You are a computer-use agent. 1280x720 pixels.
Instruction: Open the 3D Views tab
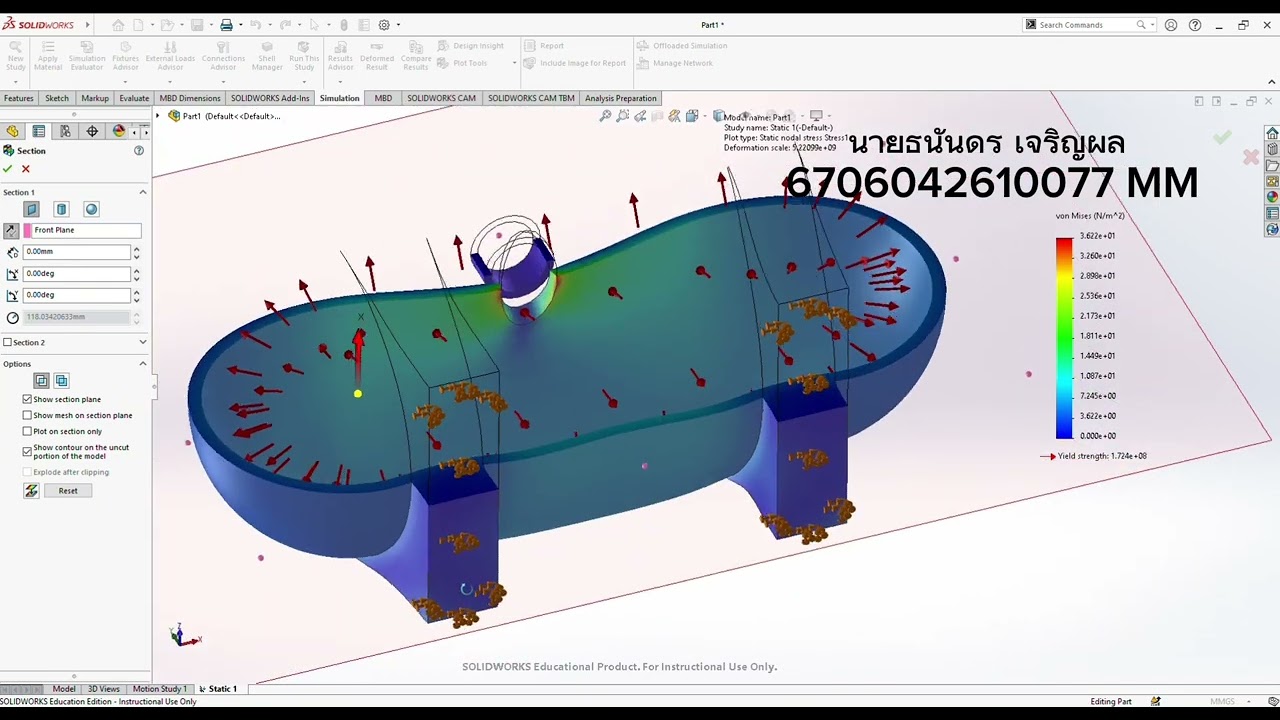point(104,689)
